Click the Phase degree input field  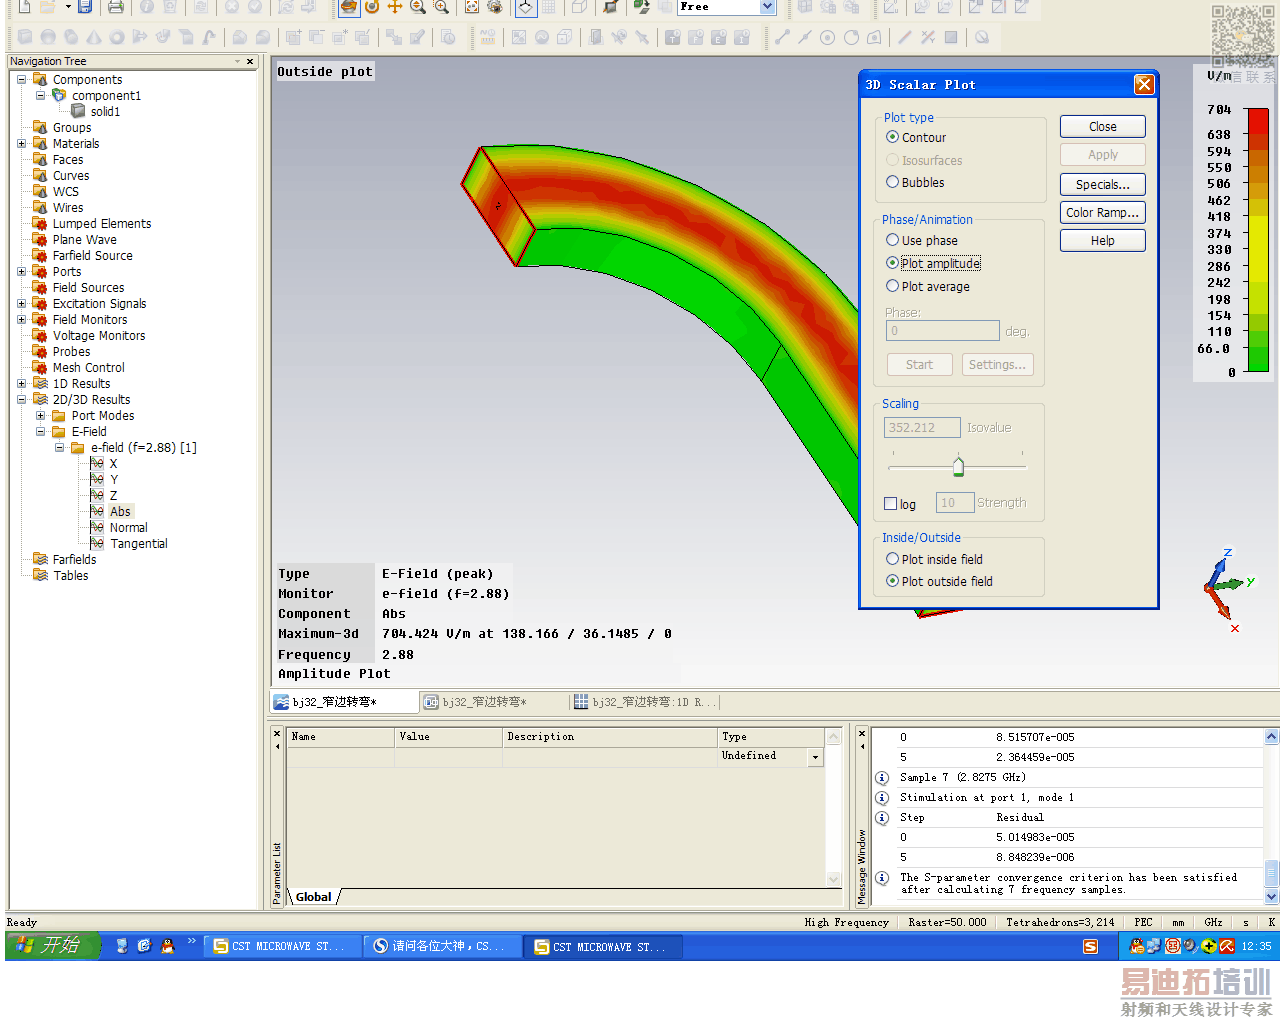(942, 331)
